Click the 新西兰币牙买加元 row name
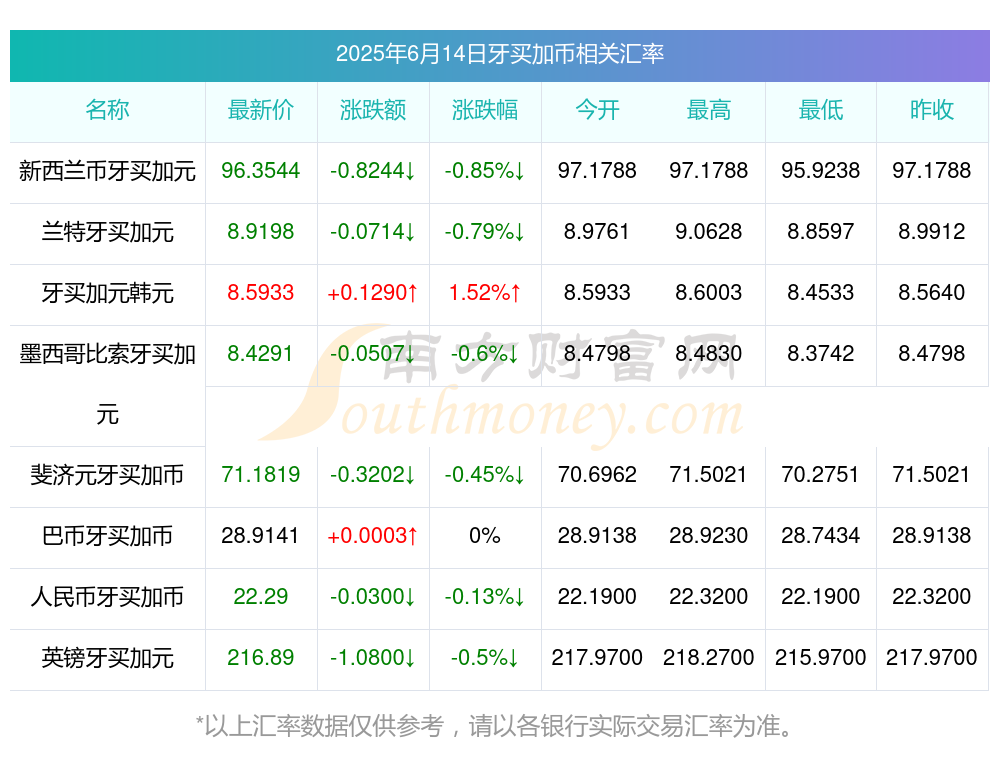The width and height of the screenshot is (1000, 757). [107, 171]
